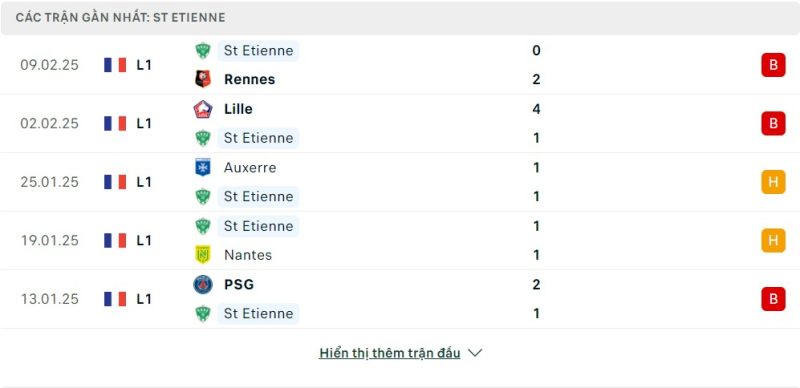Click score 4 in Lille match row
The height and width of the screenshot is (388, 800).
(536, 109)
